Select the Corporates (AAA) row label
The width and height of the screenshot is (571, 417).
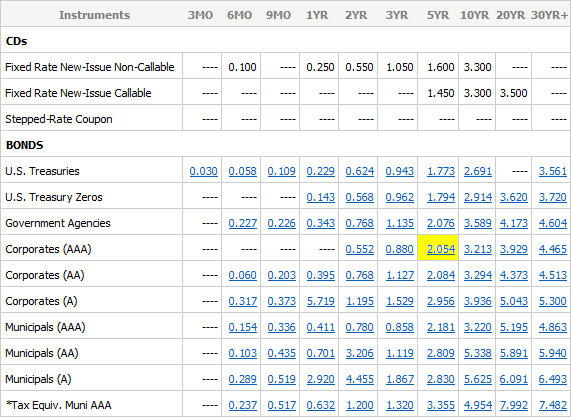[x=48, y=249]
